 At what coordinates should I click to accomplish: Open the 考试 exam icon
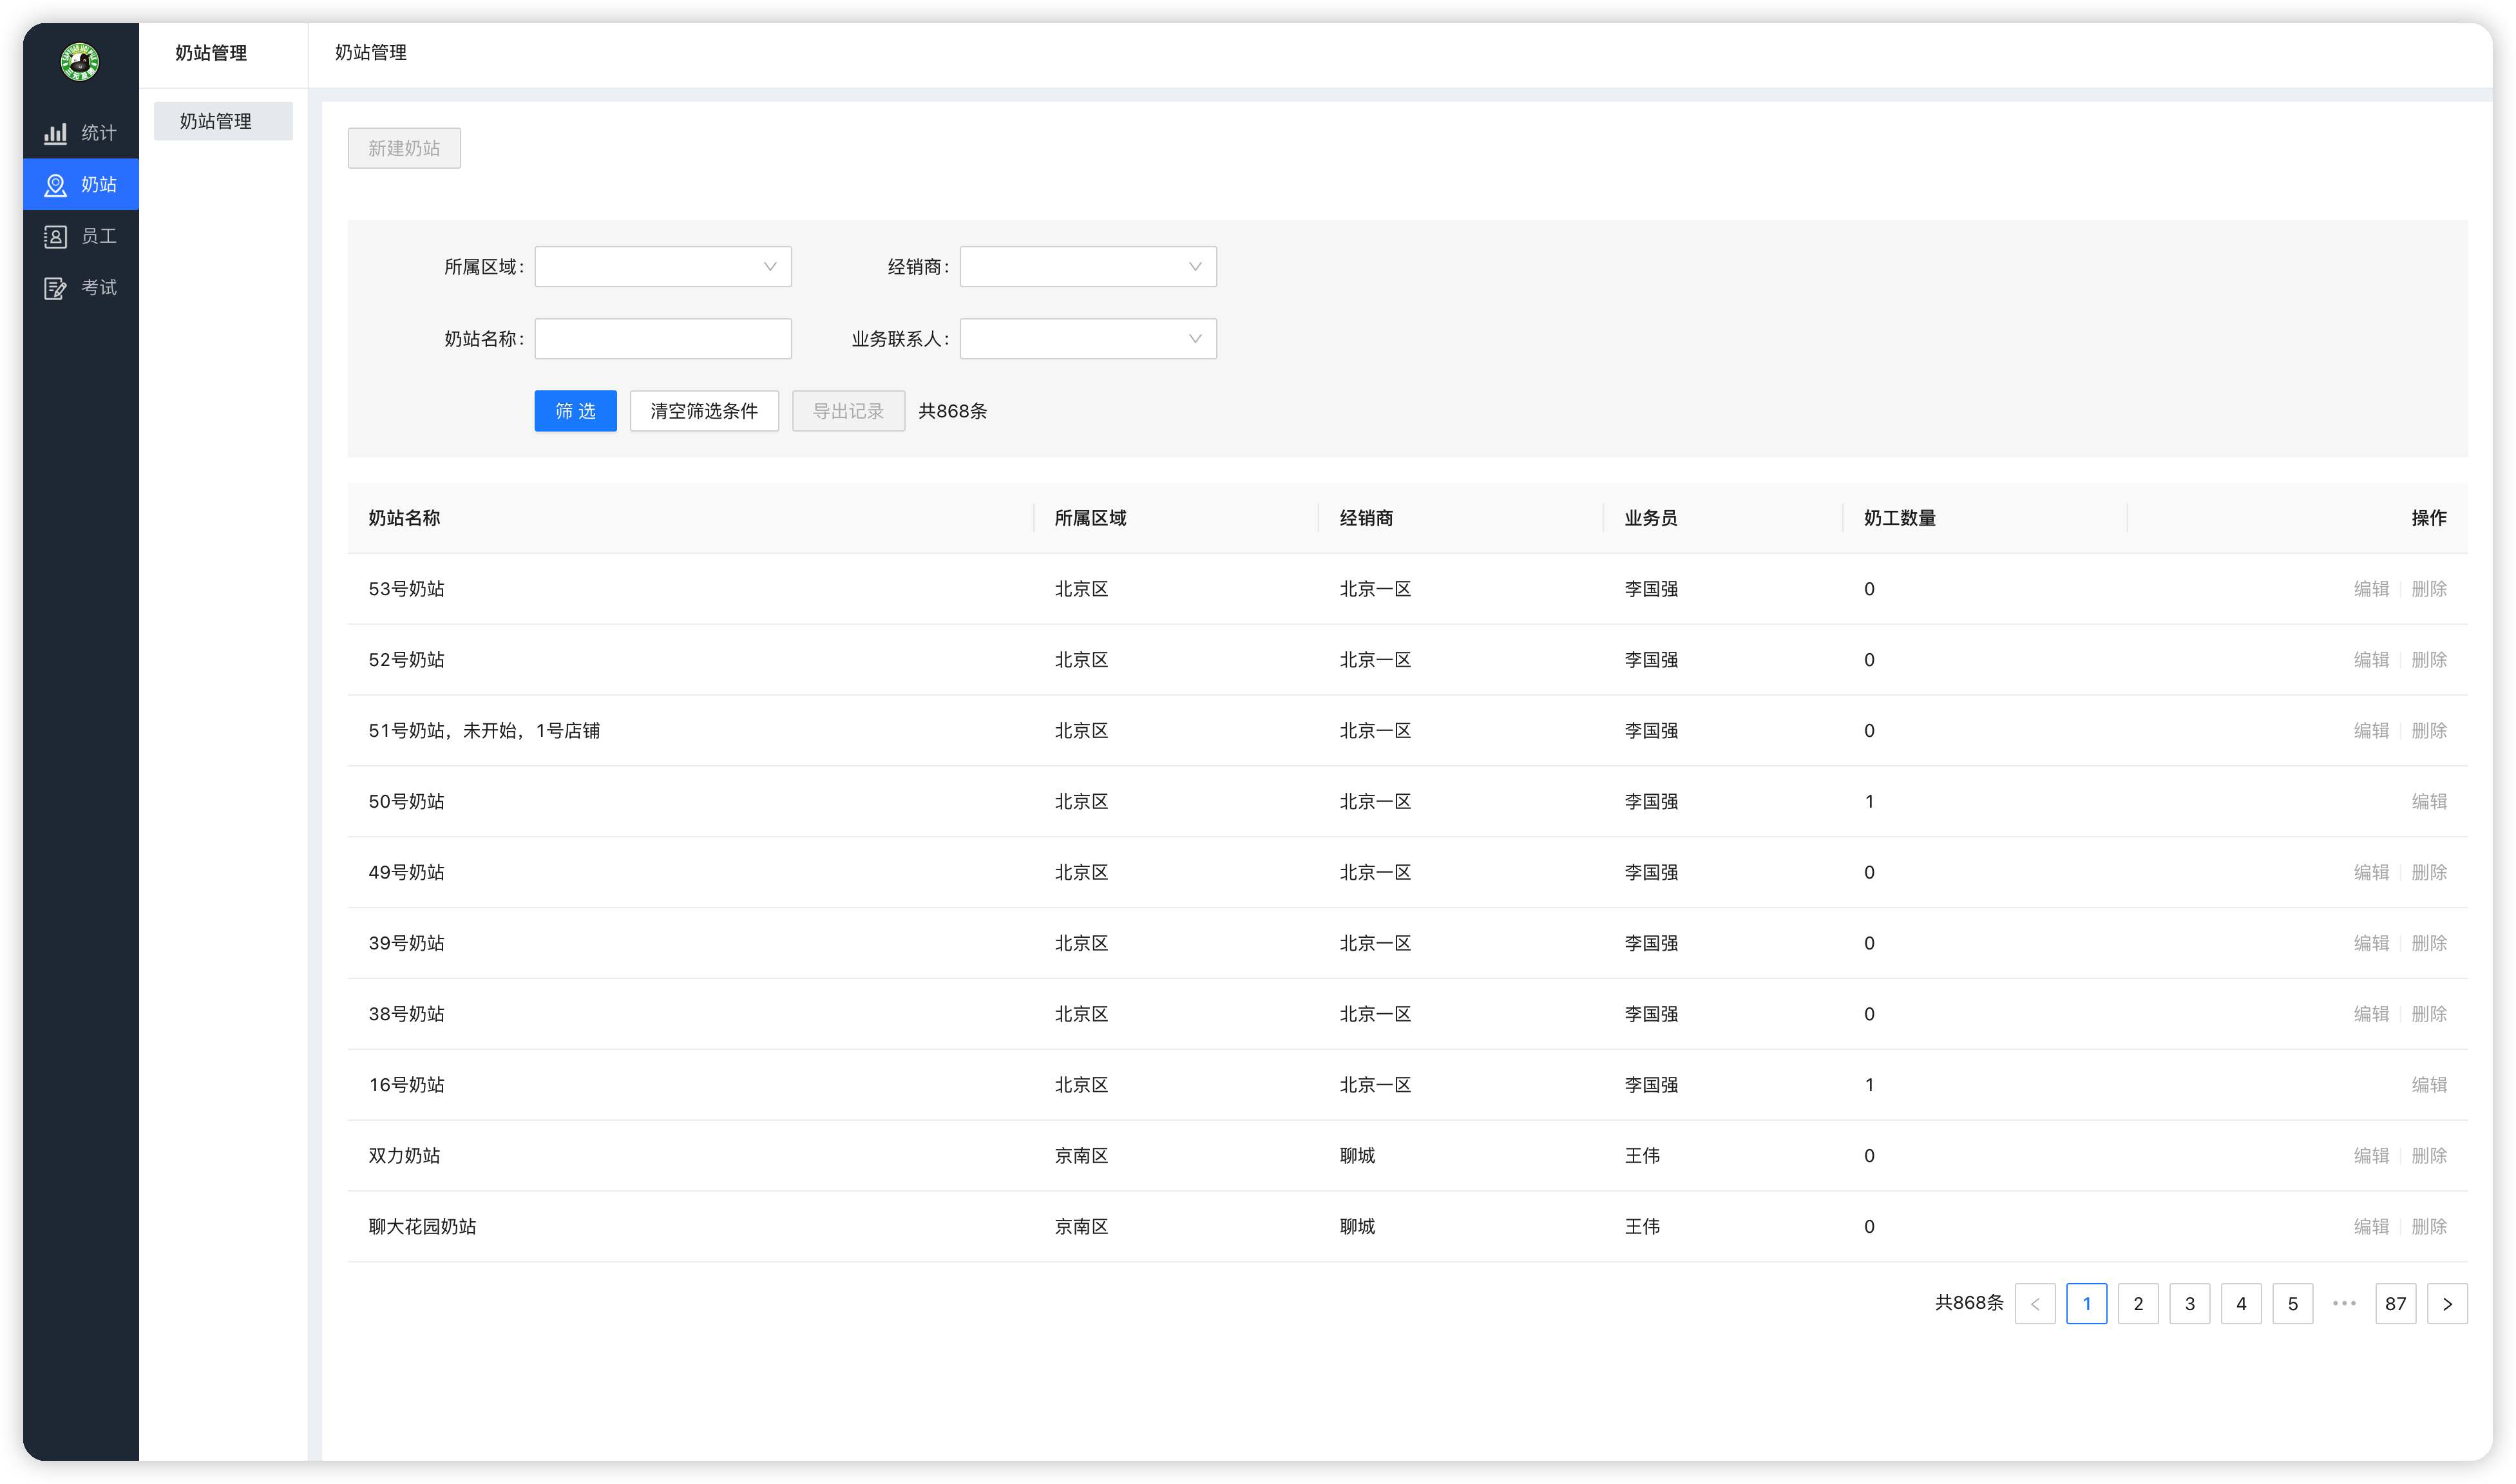(x=56, y=288)
